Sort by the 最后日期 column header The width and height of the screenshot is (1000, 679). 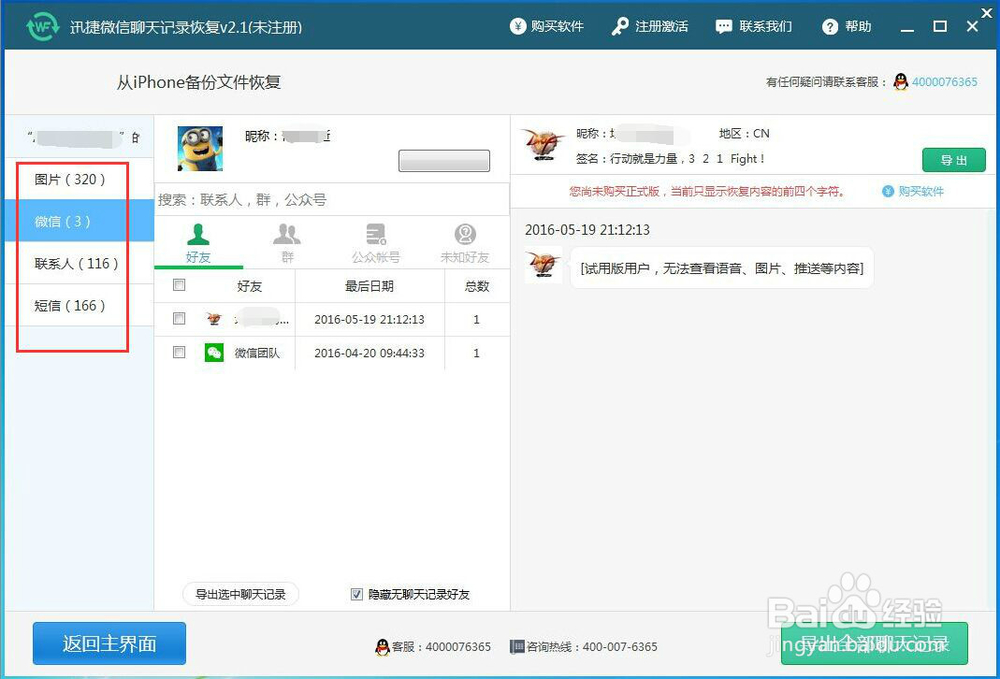point(369,286)
